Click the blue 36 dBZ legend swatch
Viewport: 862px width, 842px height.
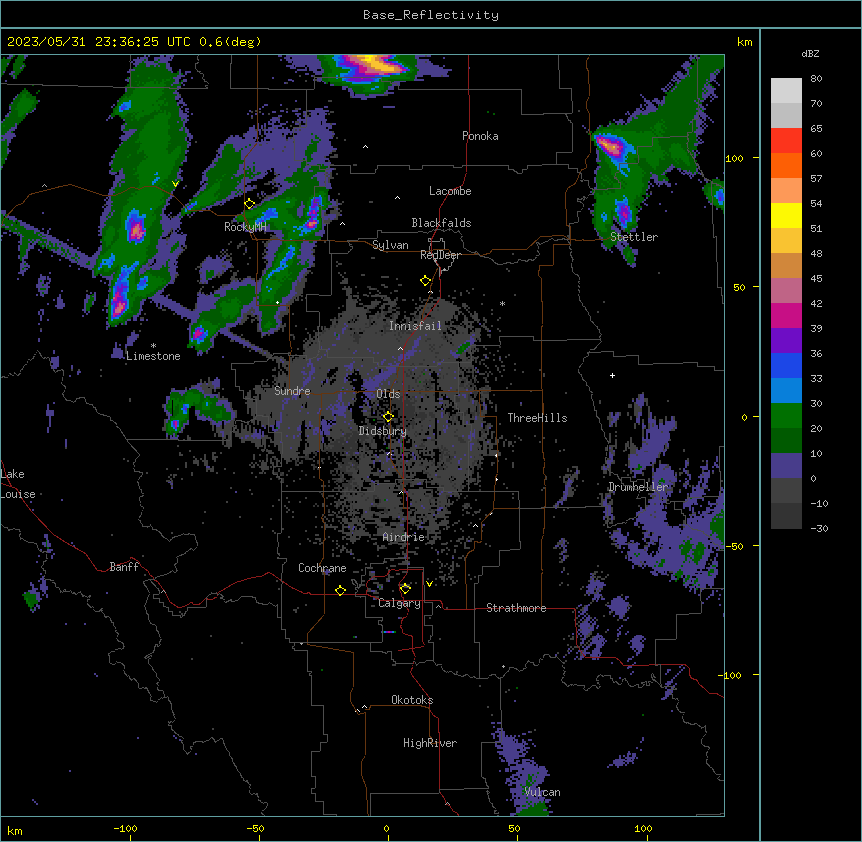tap(786, 365)
